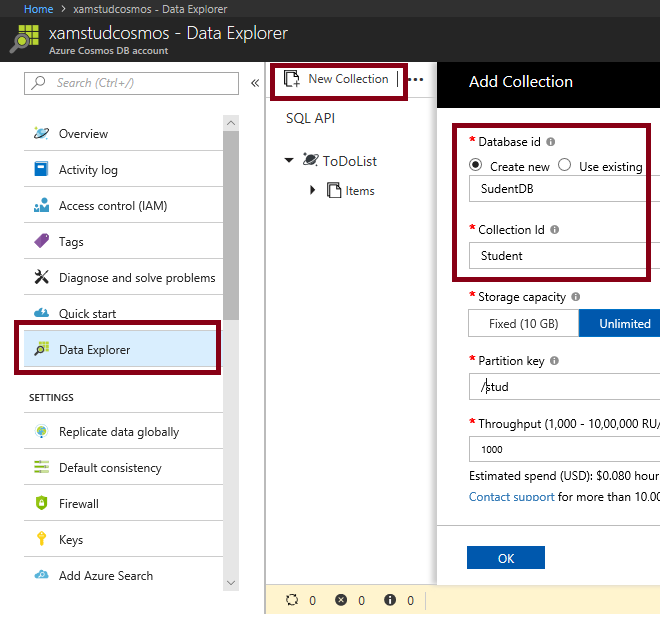Select the Create new radio button

[476, 166]
